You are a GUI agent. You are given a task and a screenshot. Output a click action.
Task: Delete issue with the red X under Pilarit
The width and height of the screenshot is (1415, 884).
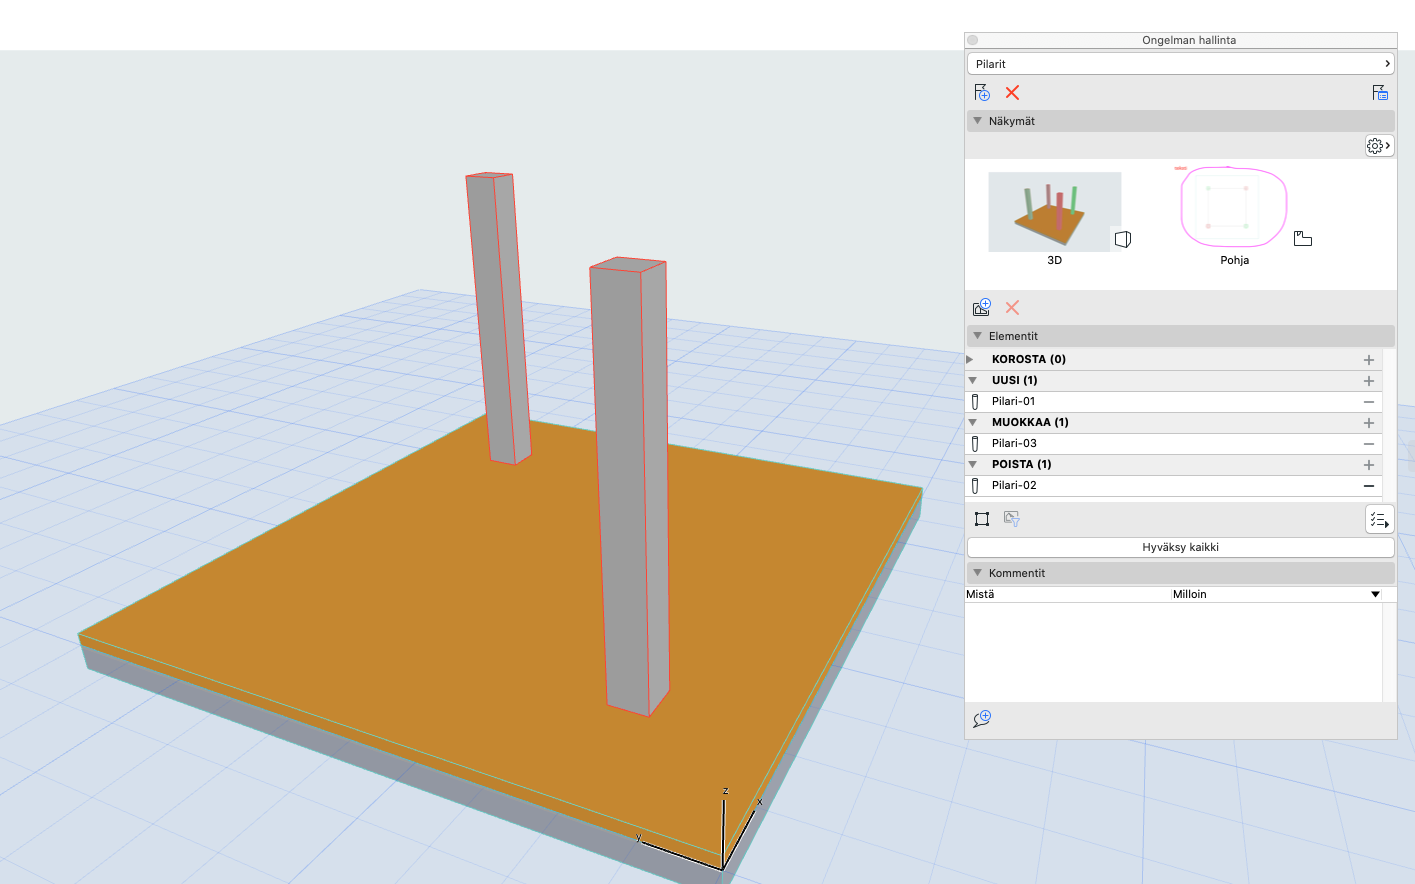pos(1012,92)
